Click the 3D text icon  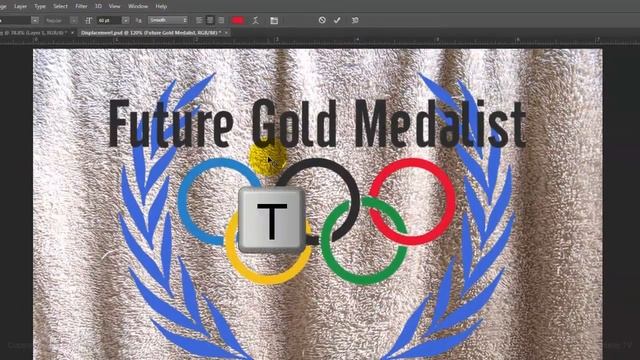(355, 20)
